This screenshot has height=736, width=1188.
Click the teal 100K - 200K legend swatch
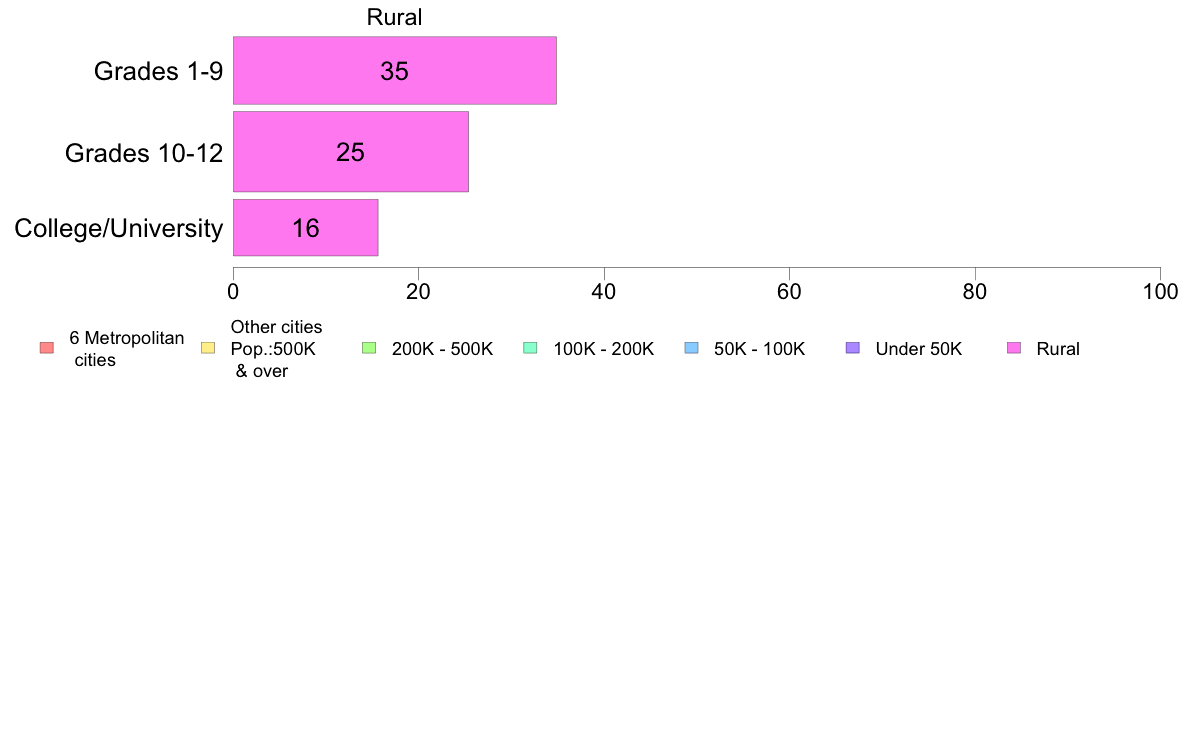[x=530, y=348]
